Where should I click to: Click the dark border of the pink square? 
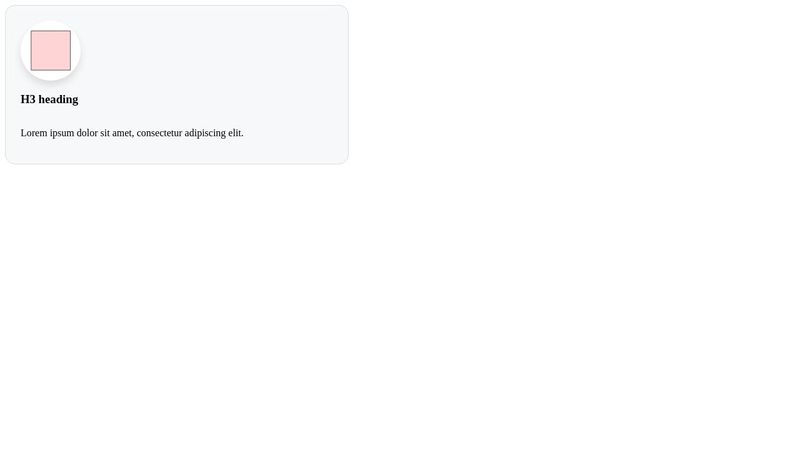31,51
